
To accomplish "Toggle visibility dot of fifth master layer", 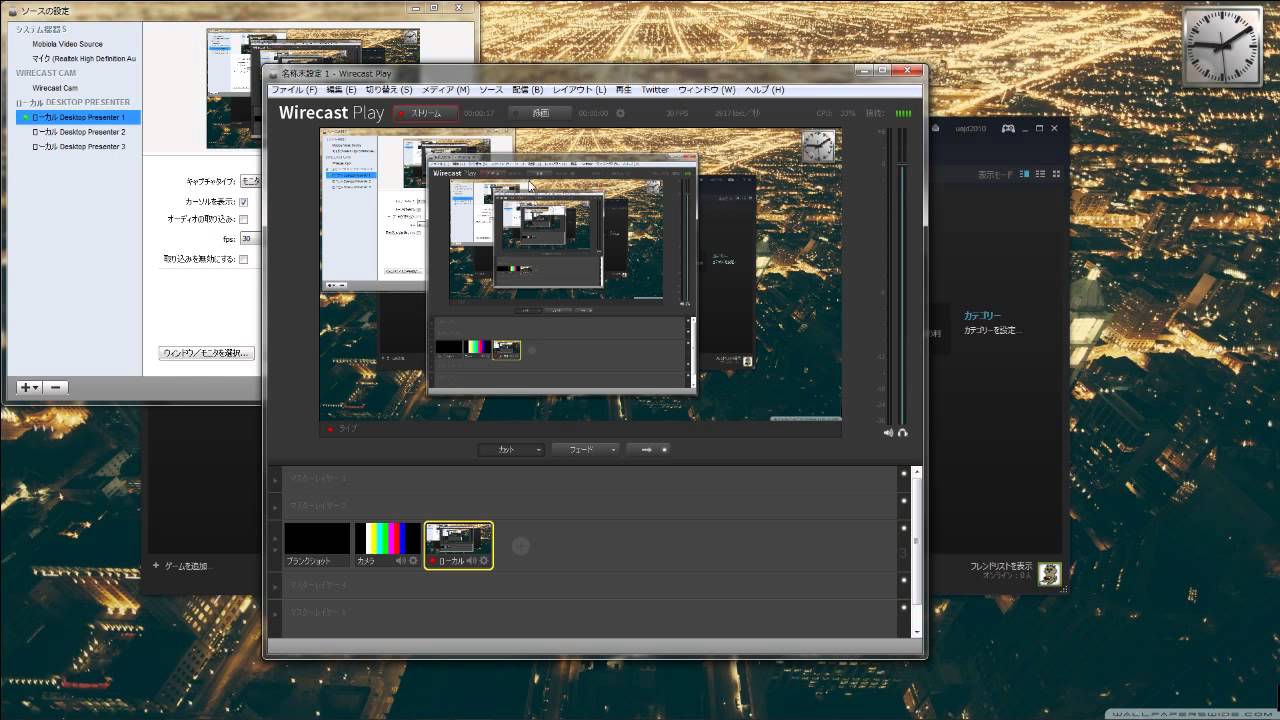I will 903,606.
